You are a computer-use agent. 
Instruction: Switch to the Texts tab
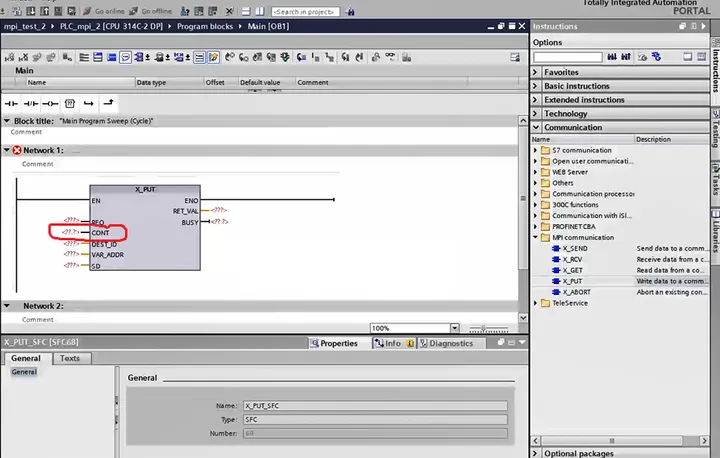[x=70, y=358]
